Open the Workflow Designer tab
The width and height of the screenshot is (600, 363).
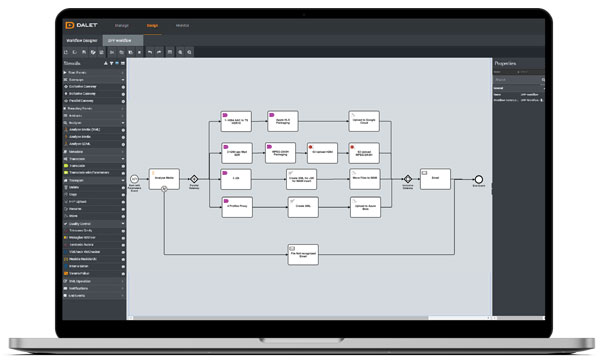tap(82, 41)
